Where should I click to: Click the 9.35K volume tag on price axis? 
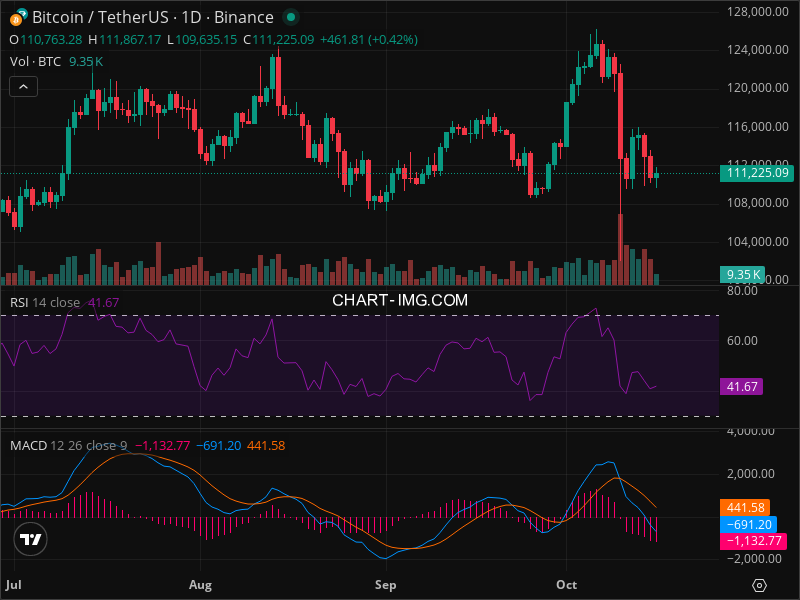[744, 274]
